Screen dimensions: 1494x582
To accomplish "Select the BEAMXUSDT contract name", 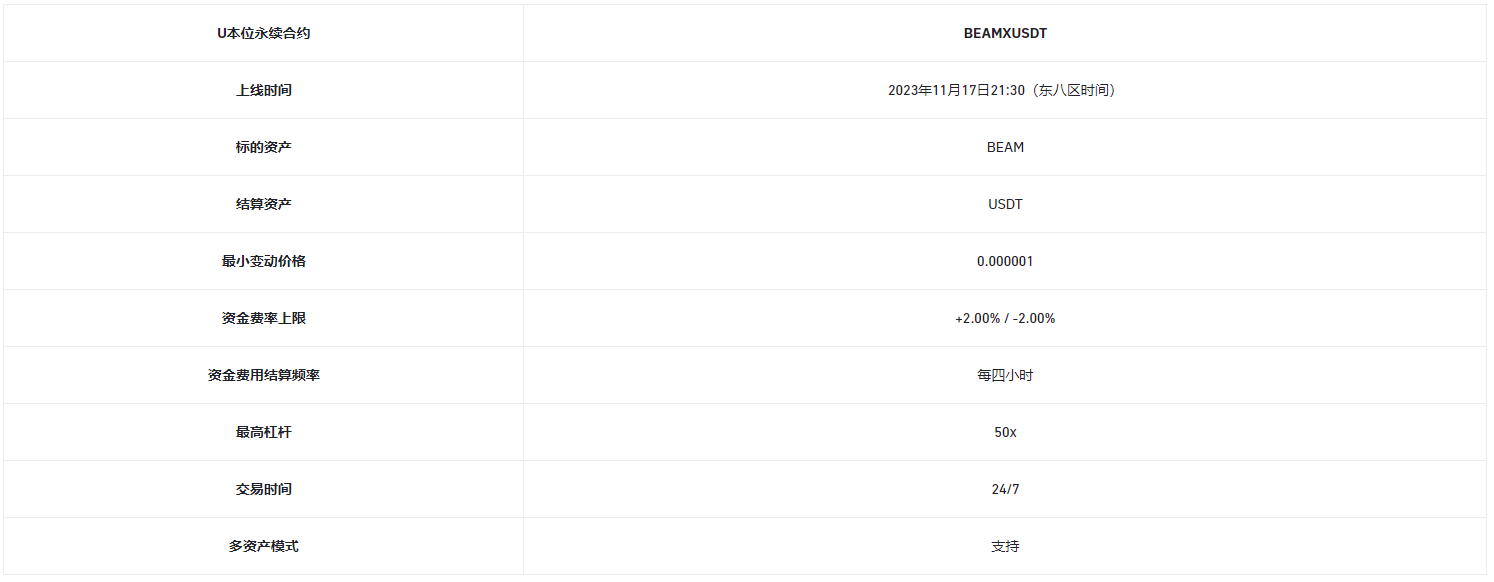I will (x=1005, y=33).
